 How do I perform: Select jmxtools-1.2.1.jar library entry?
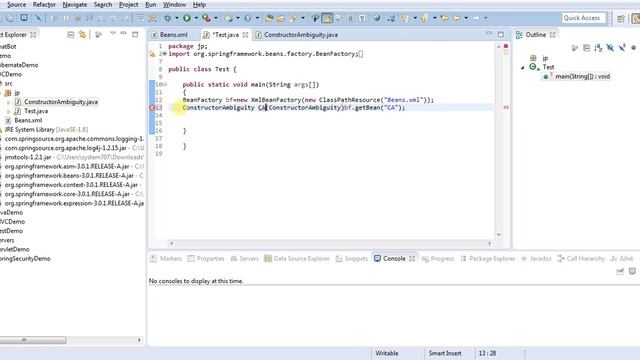pos(28,157)
